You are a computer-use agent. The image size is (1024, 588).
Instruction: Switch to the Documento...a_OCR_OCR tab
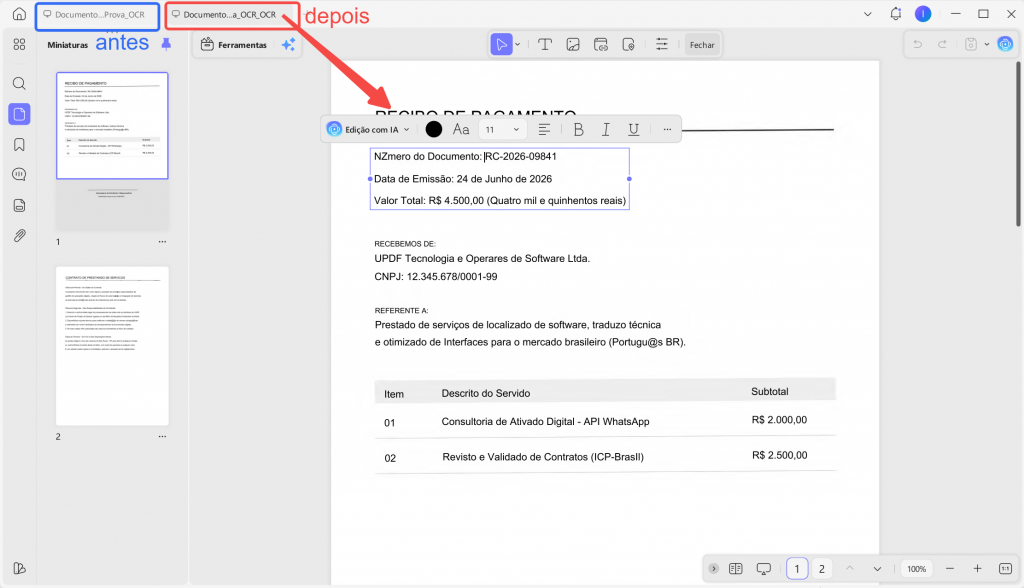tap(232, 16)
